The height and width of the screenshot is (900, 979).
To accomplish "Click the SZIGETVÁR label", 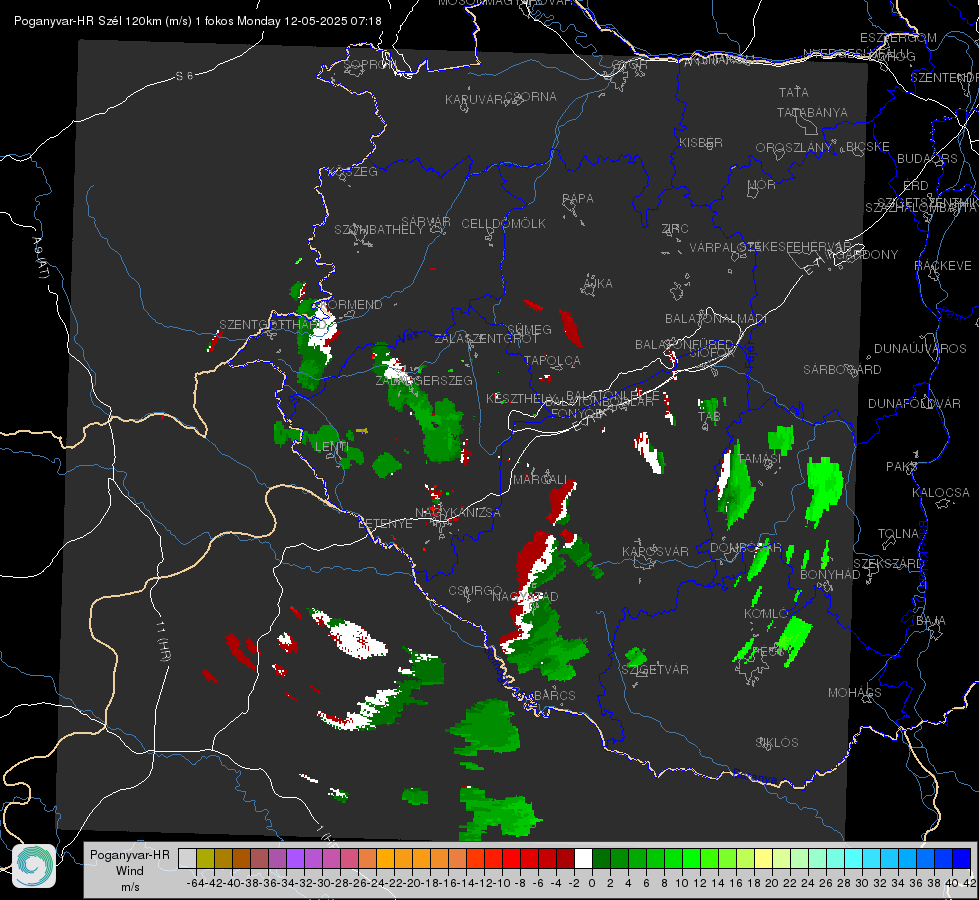I will pos(655,670).
